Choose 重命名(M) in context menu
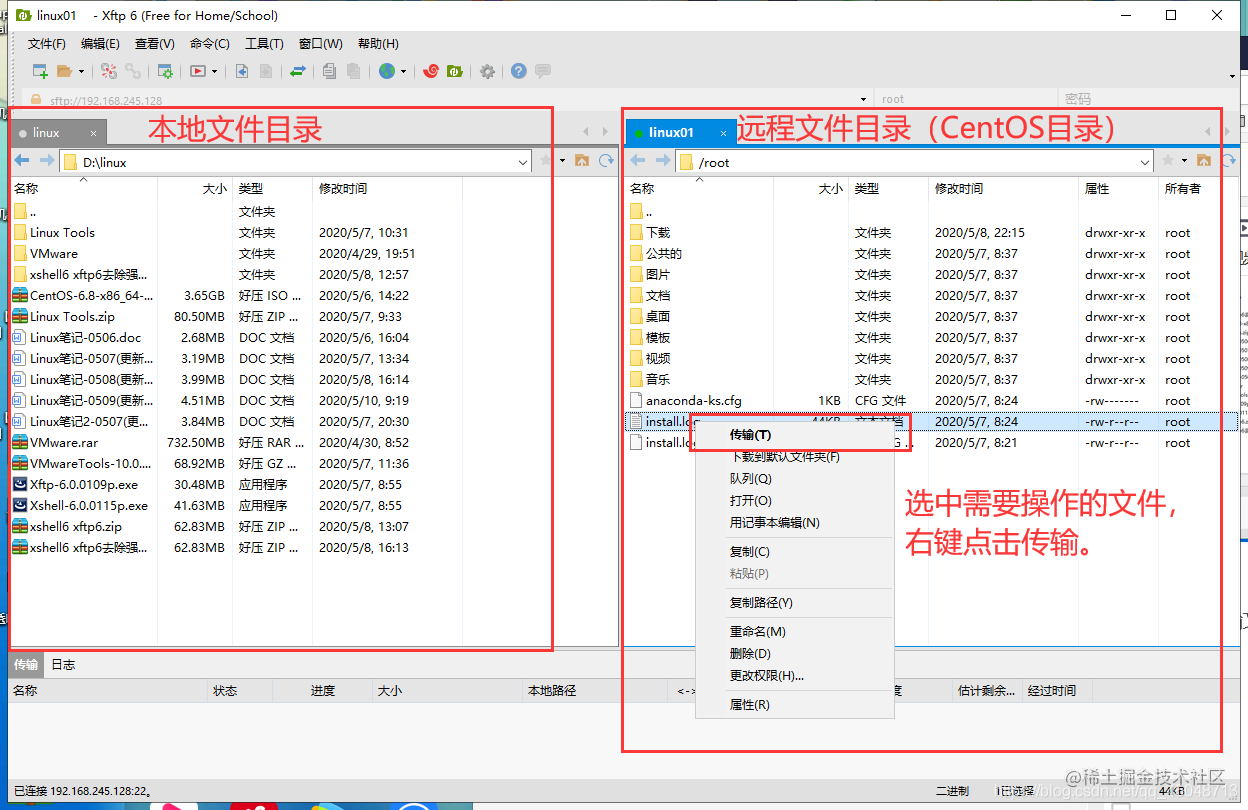The image size is (1248, 810). pos(794,632)
